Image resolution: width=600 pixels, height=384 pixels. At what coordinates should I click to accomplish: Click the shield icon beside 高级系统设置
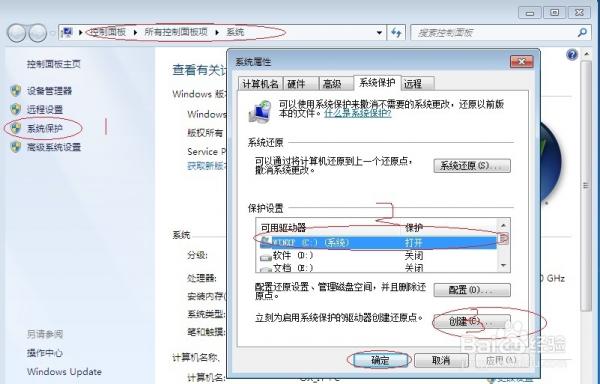pos(16,147)
